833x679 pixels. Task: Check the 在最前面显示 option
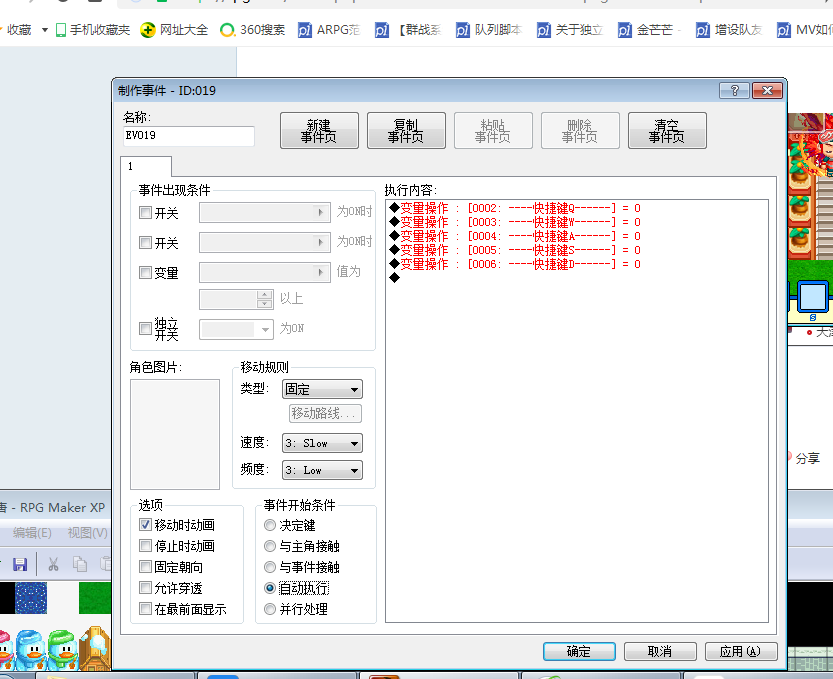pos(145,609)
